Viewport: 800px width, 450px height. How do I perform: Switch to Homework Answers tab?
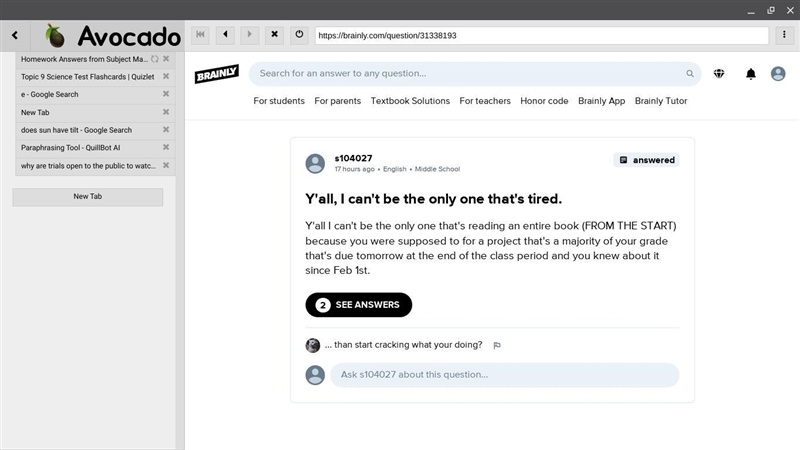click(84, 59)
